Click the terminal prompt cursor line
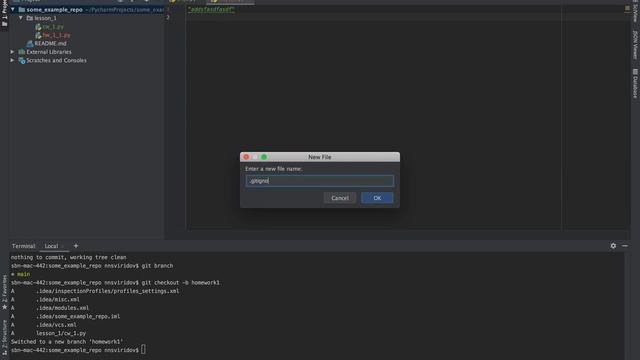Image resolution: width=640 pixels, height=360 pixels. click(78, 350)
